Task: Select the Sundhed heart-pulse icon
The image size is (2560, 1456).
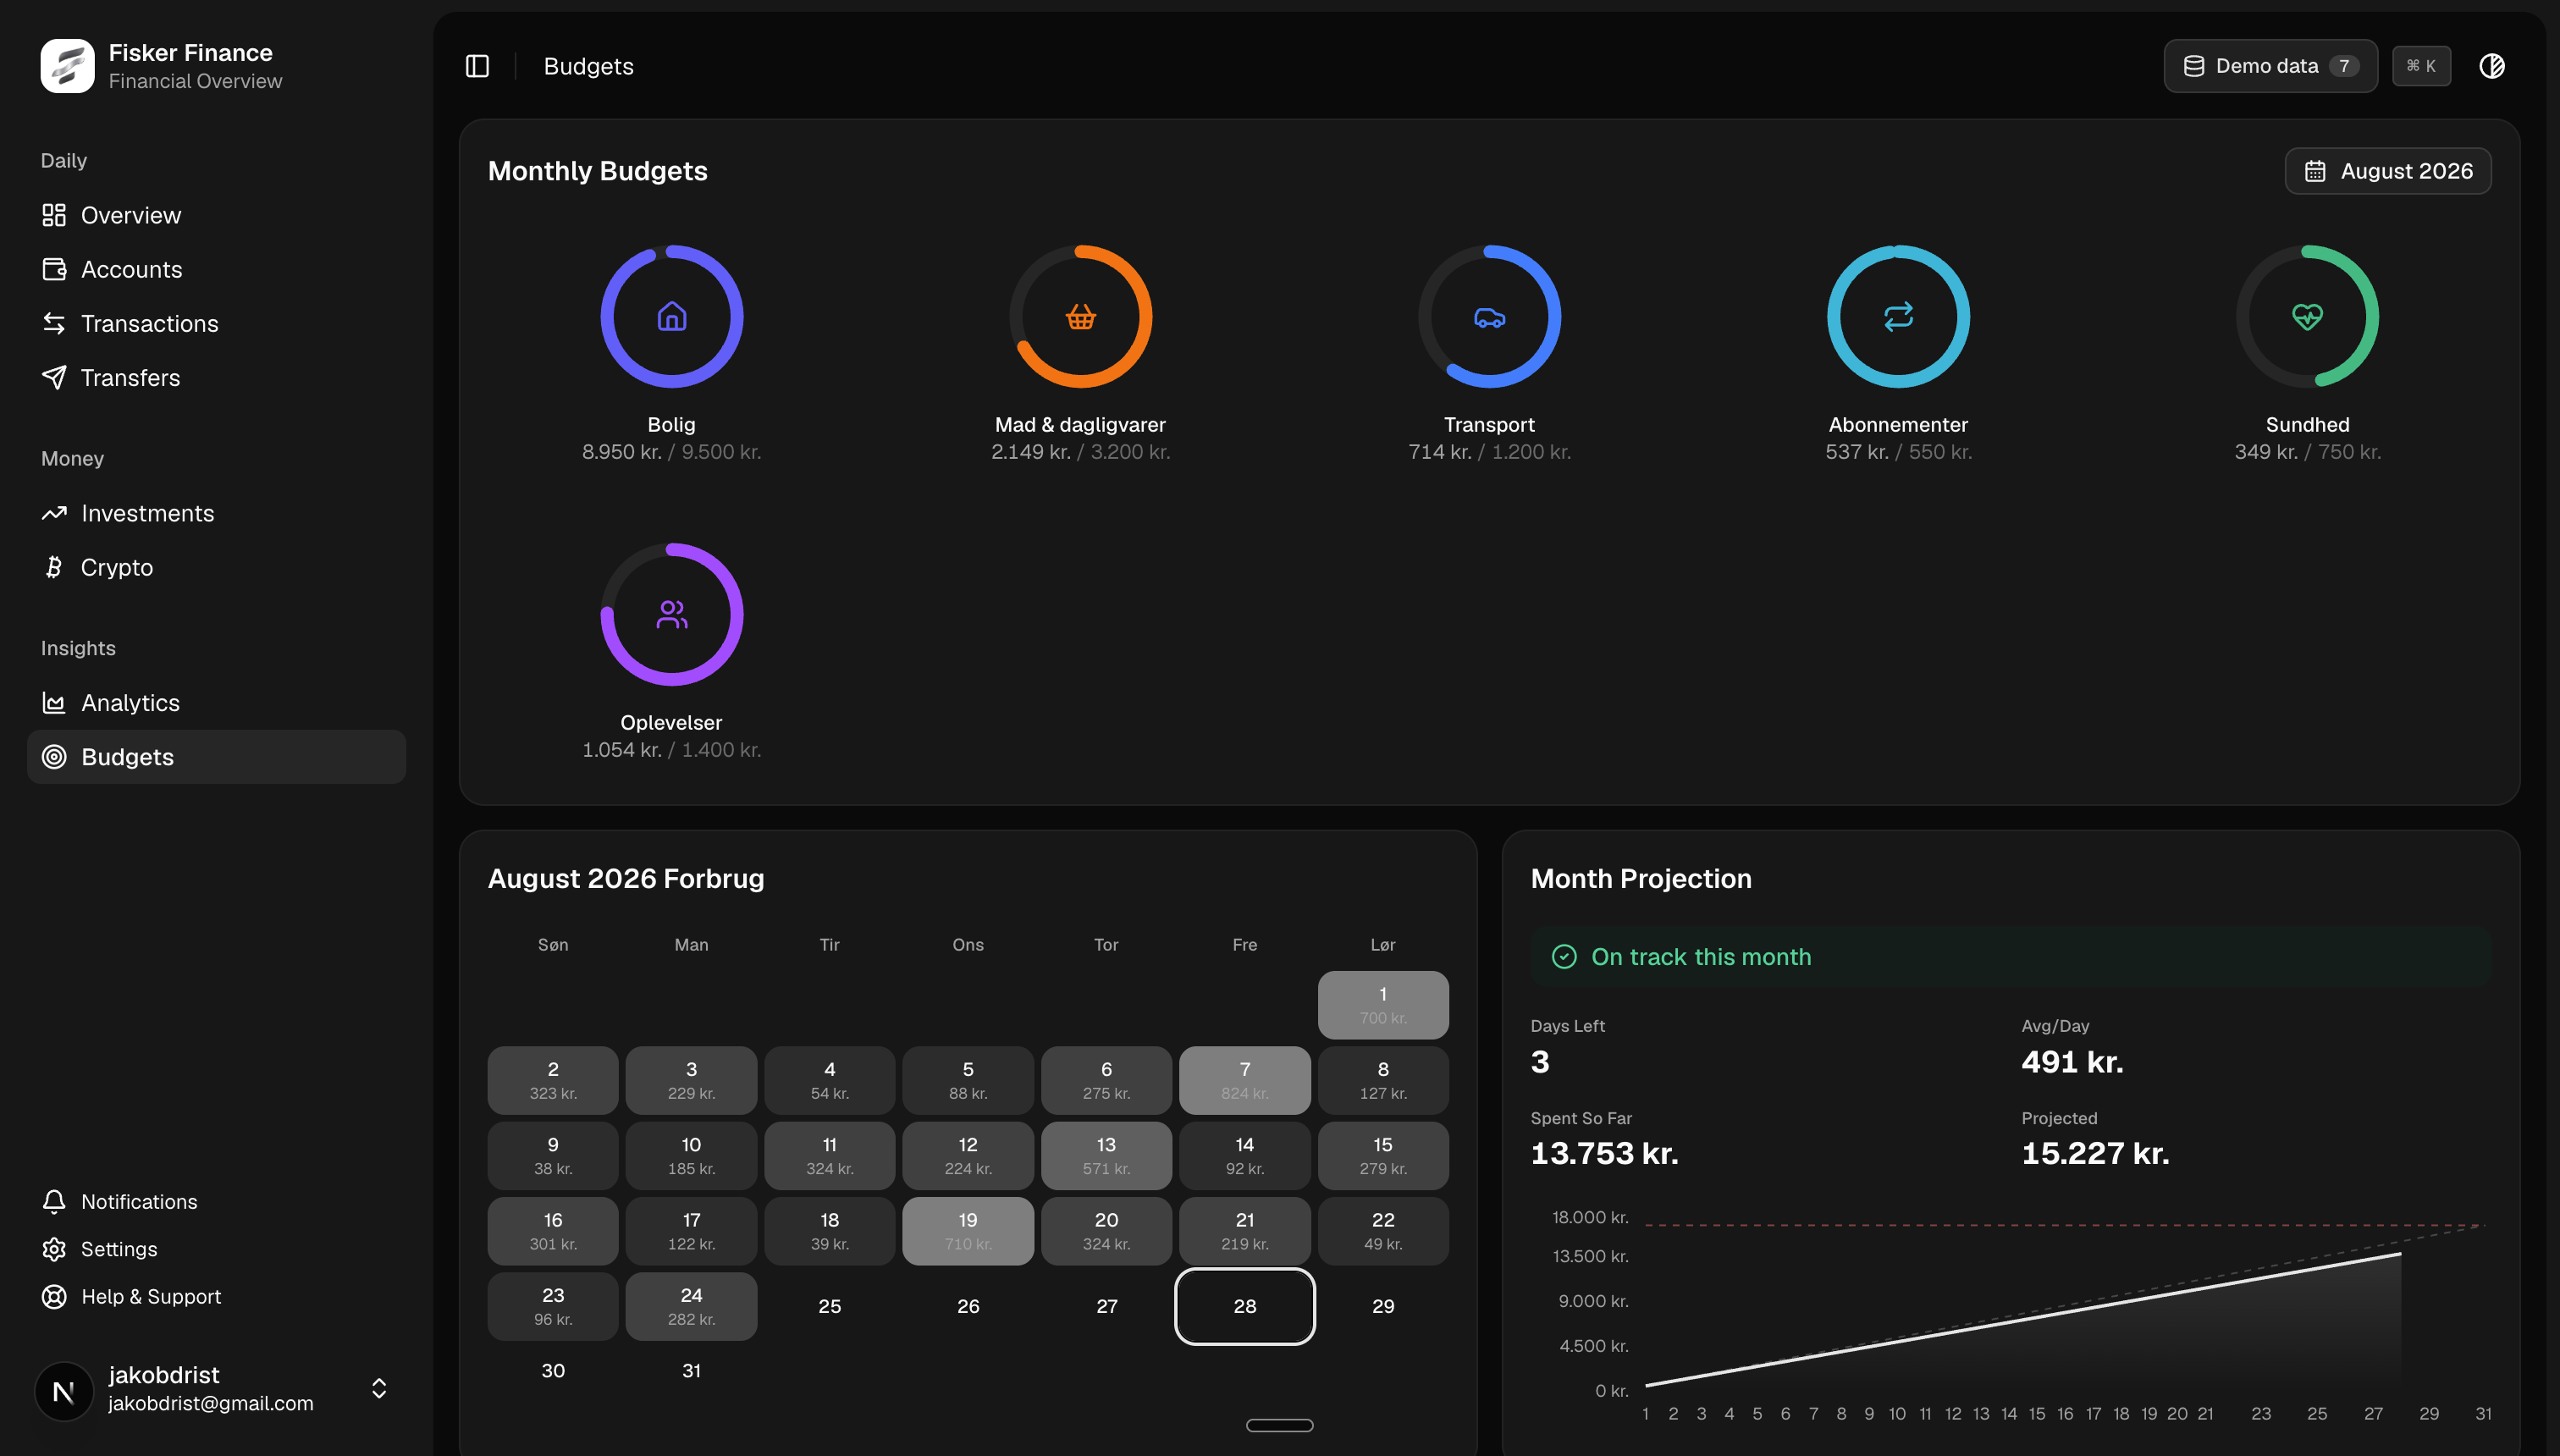Action: [x=2307, y=317]
